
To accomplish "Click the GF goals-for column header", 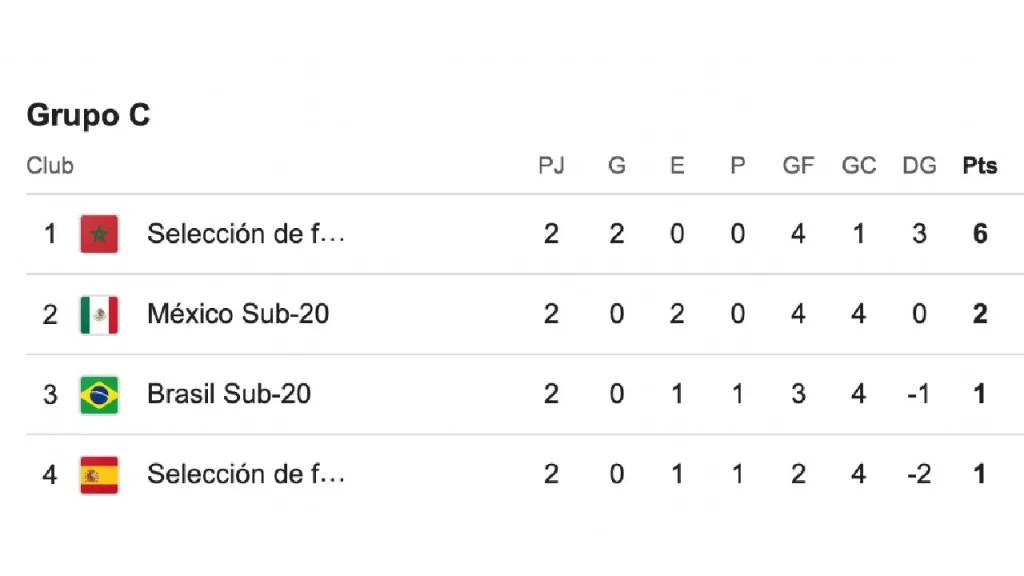I will pyautogui.click(x=798, y=166).
